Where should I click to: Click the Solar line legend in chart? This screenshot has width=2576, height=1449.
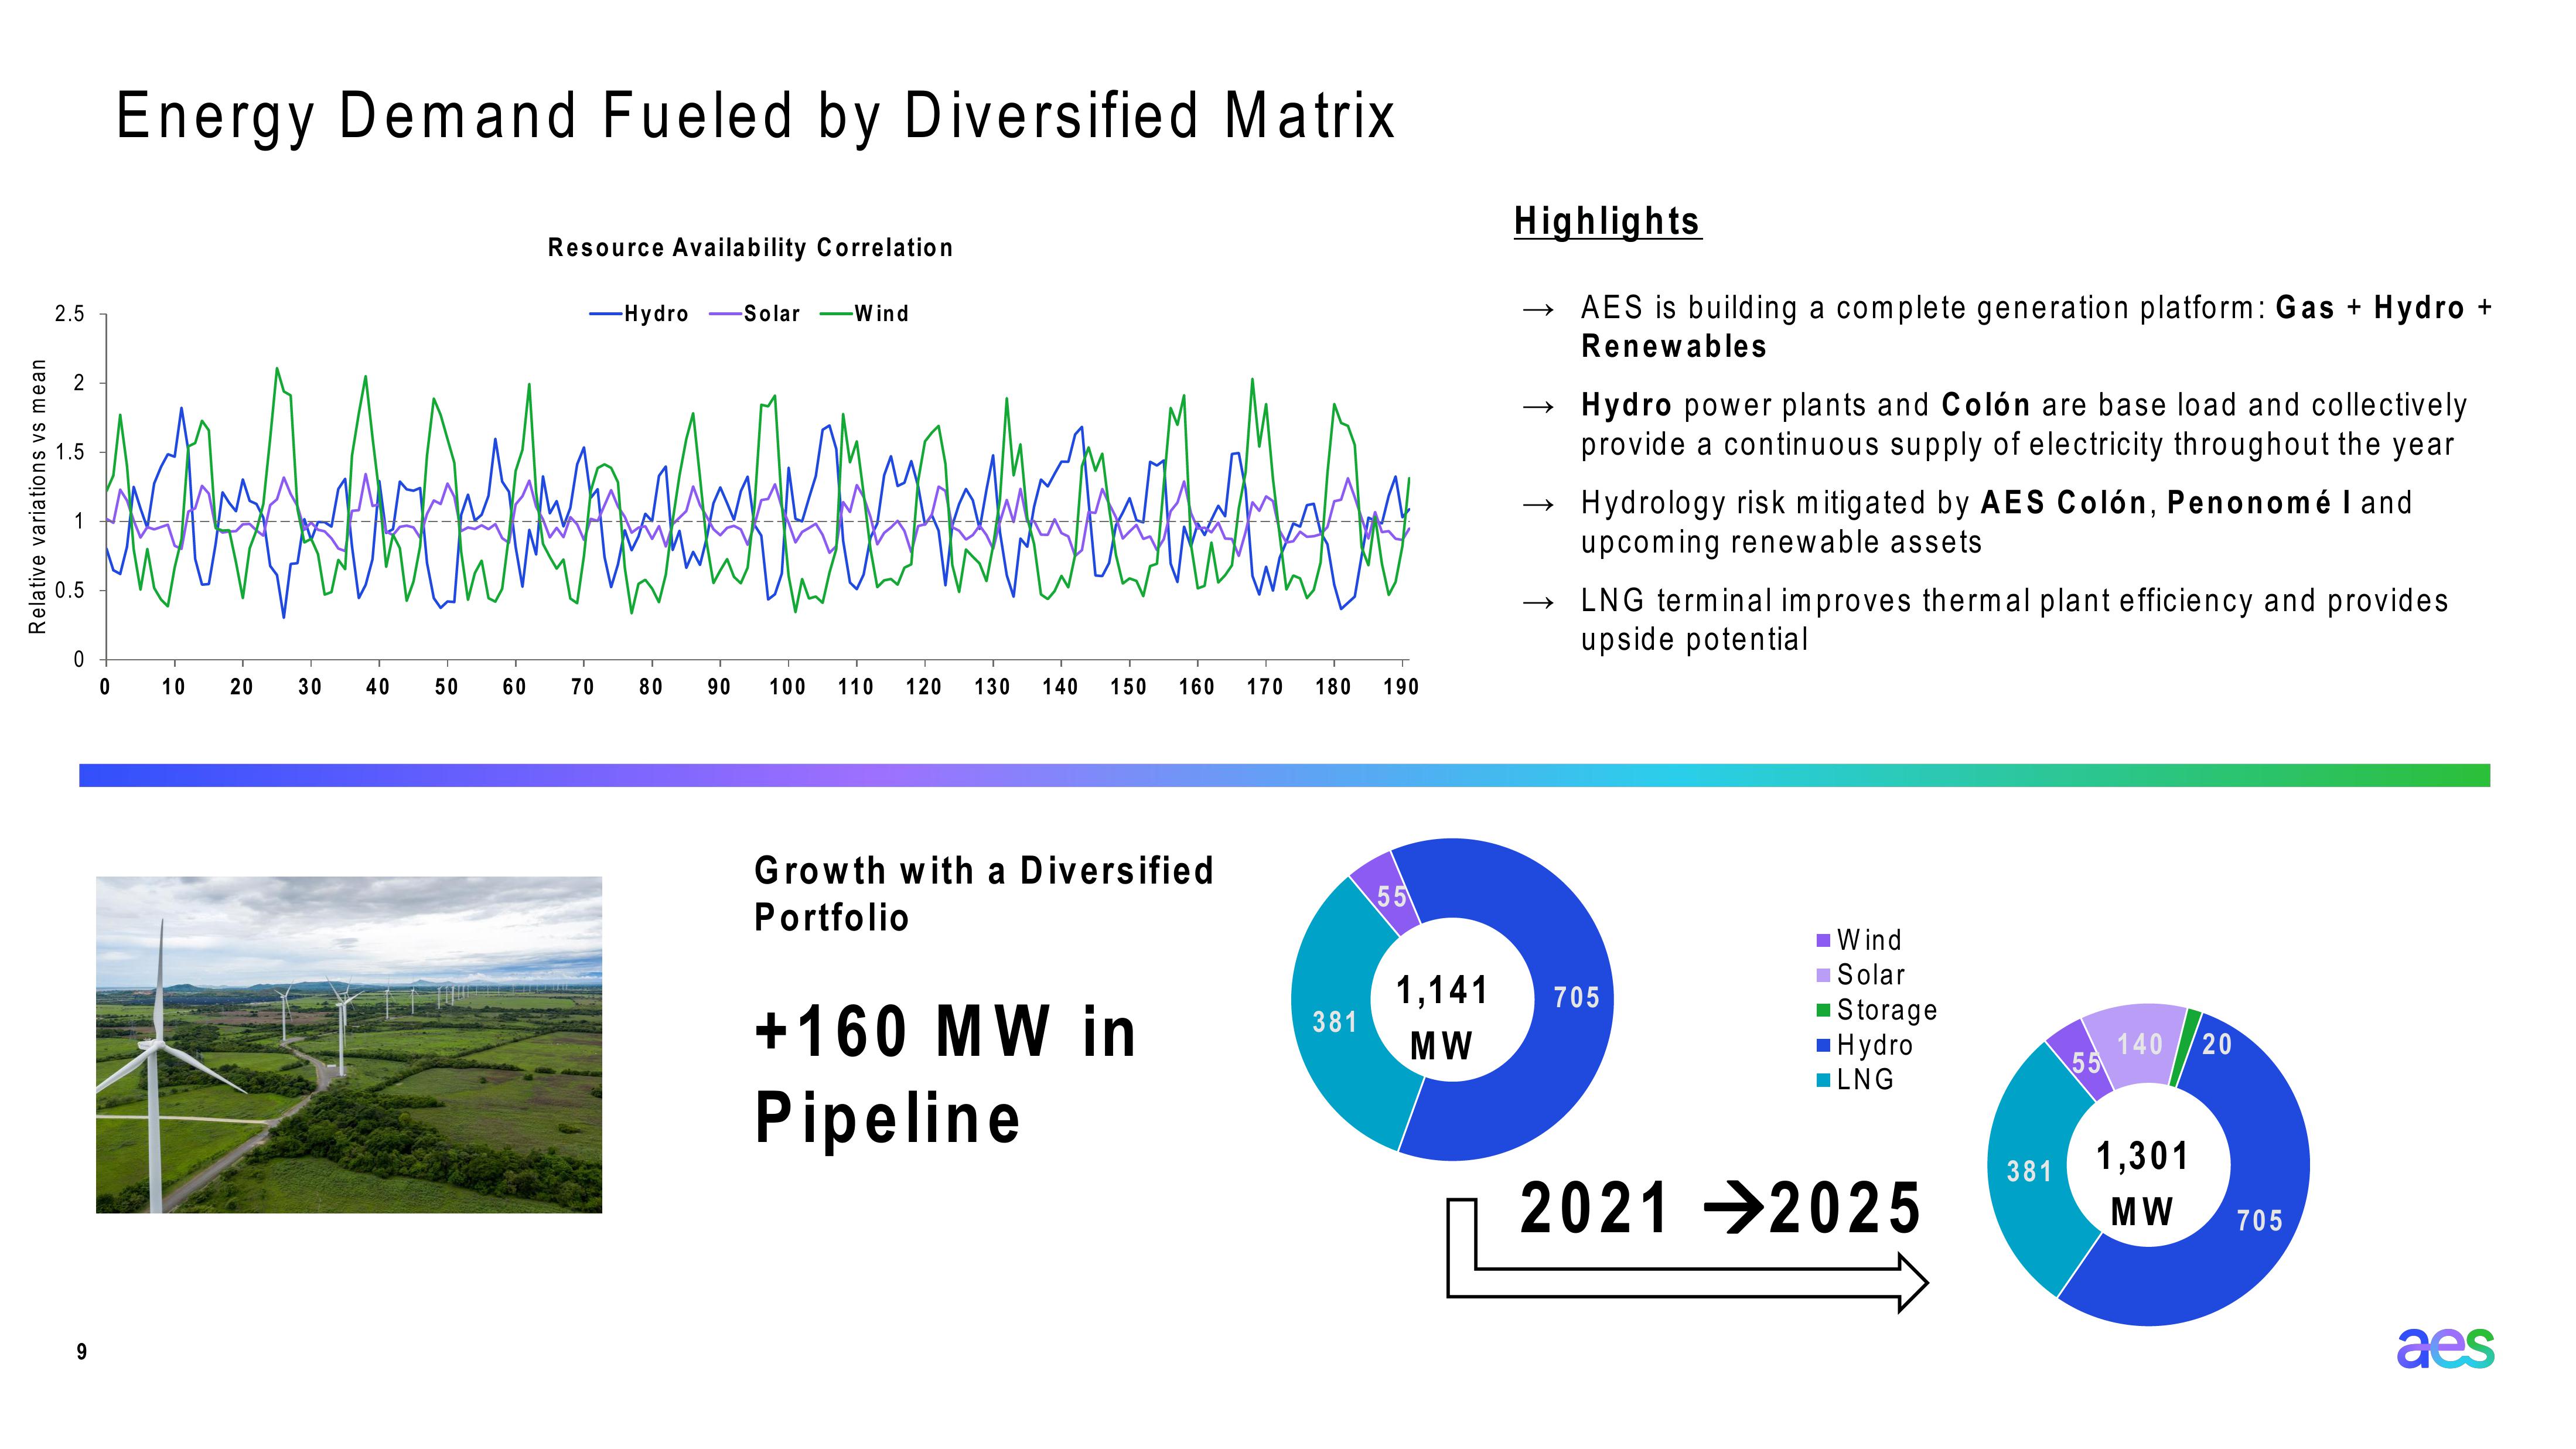(755, 314)
